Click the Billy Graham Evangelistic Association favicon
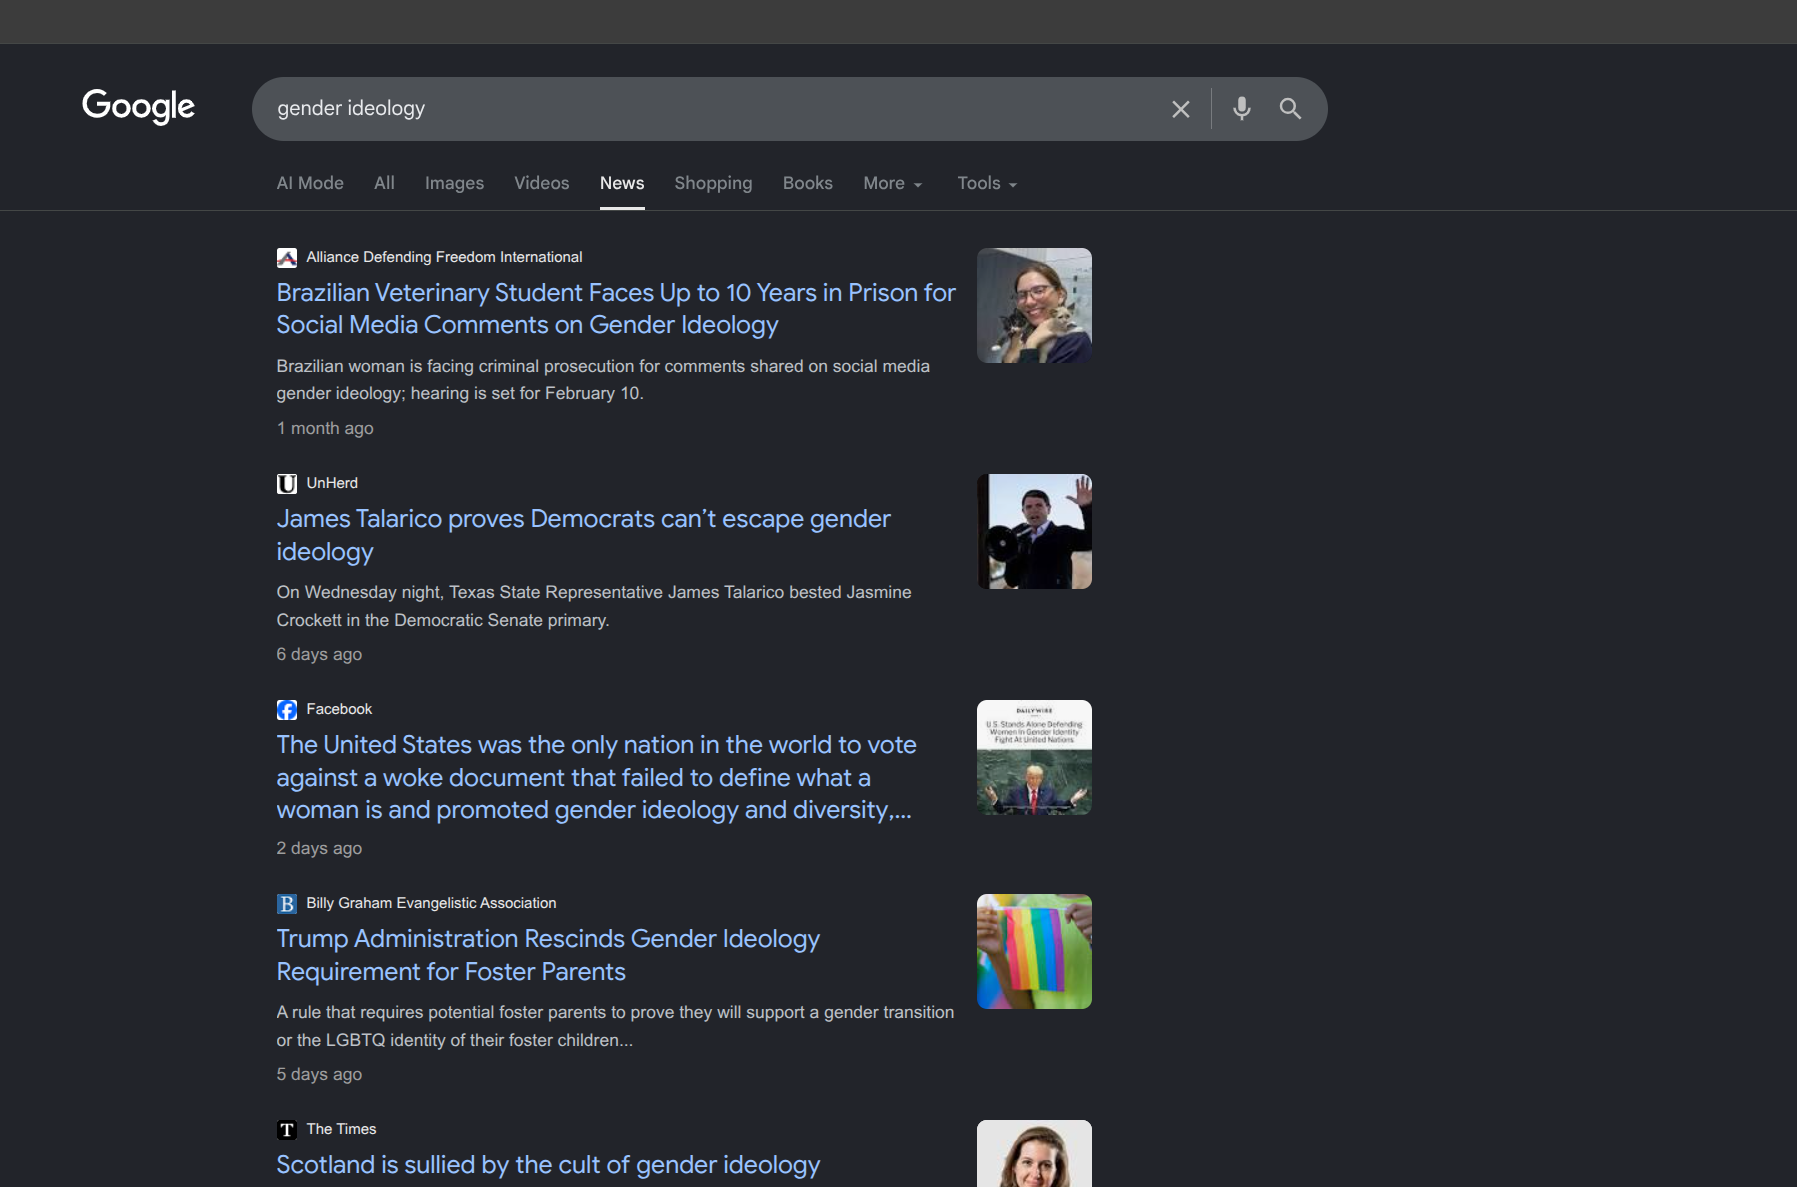The image size is (1797, 1187). [287, 904]
